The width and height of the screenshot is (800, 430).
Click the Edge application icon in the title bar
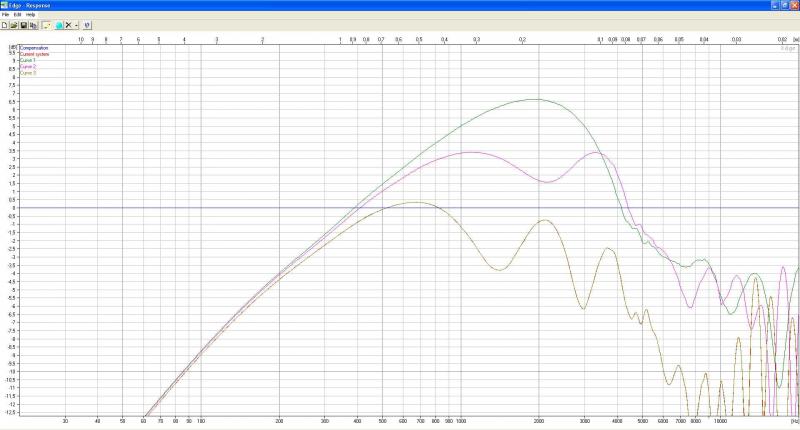(x=5, y=5)
